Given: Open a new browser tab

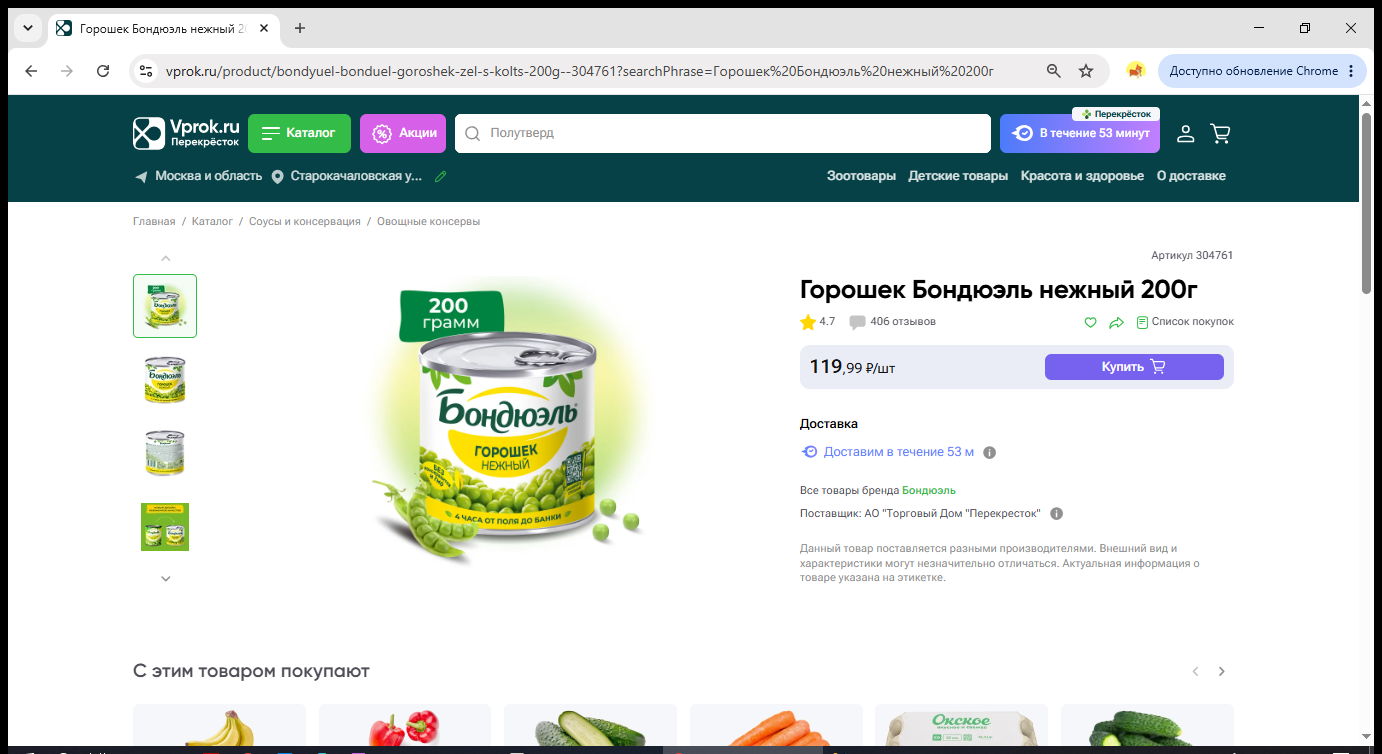Looking at the screenshot, I should [x=300, y=28].
